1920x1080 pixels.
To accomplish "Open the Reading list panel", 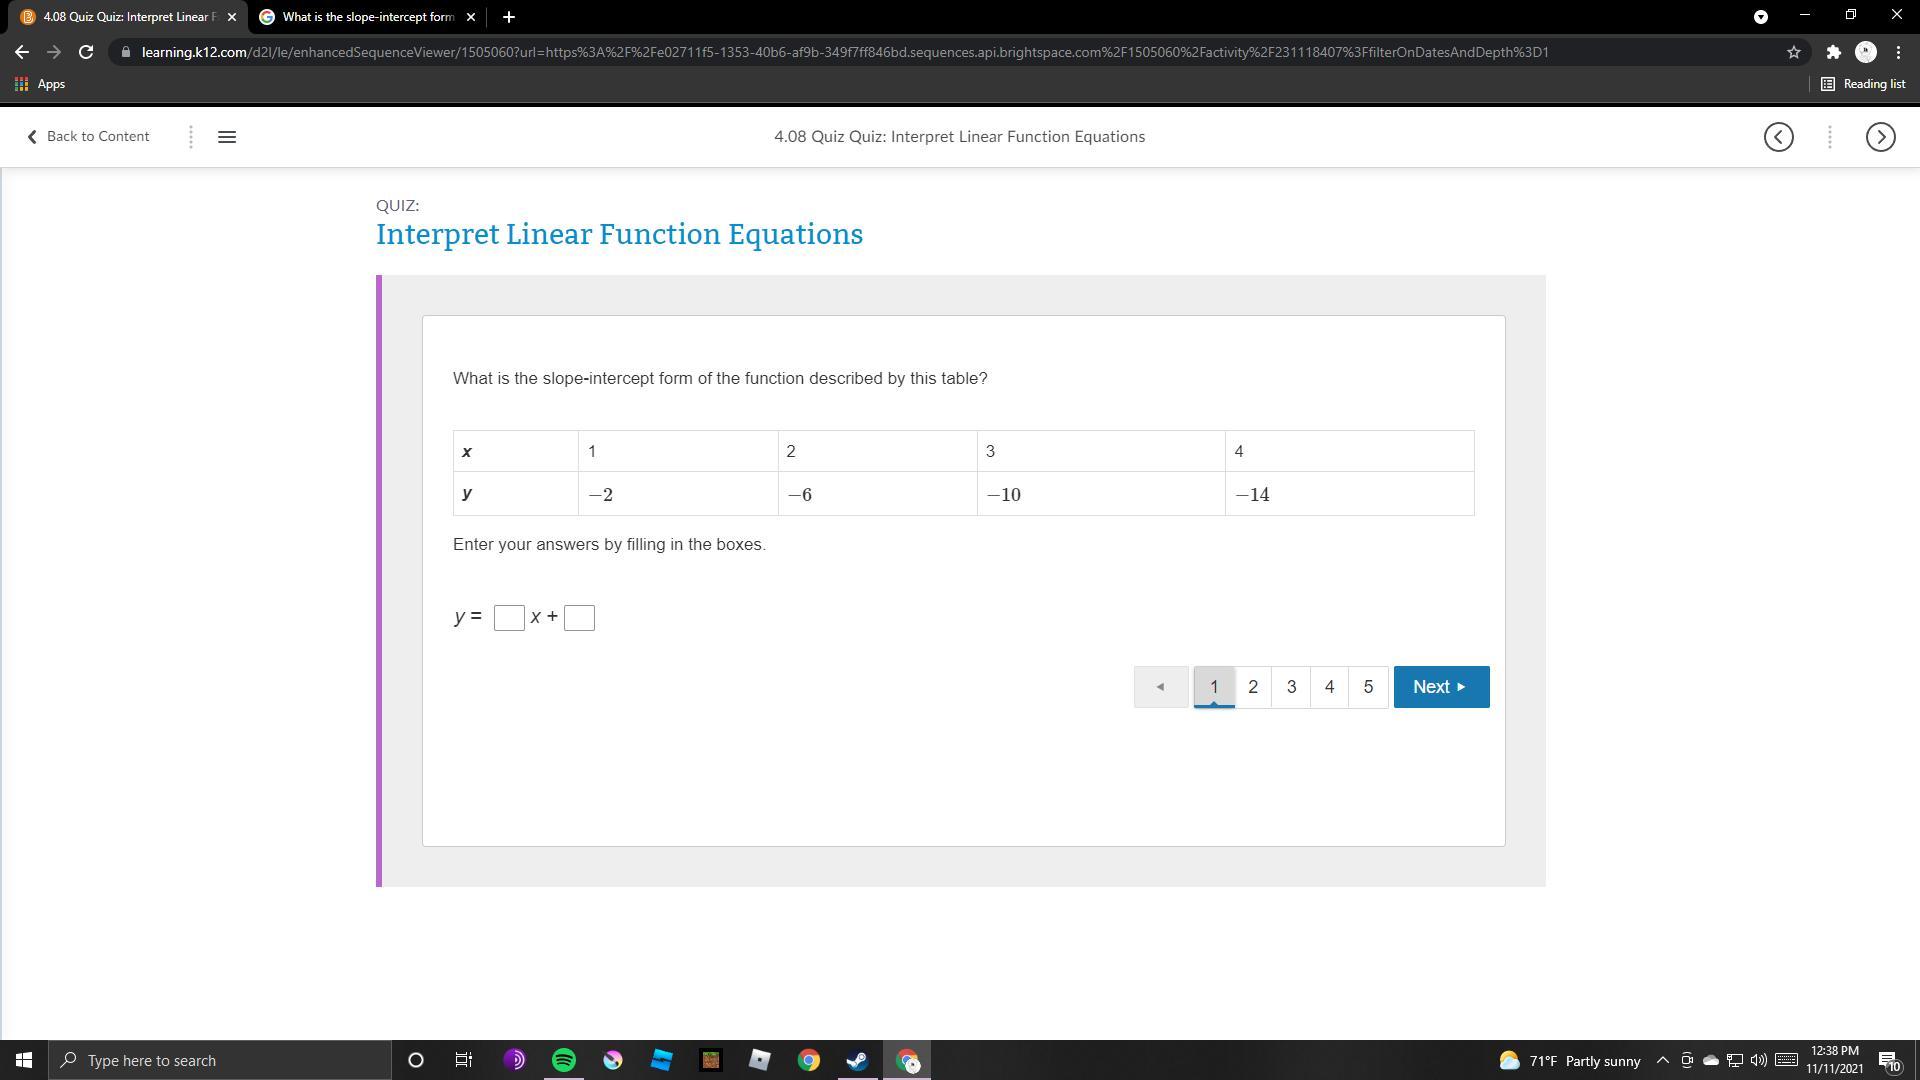I will click(1862, 84).
